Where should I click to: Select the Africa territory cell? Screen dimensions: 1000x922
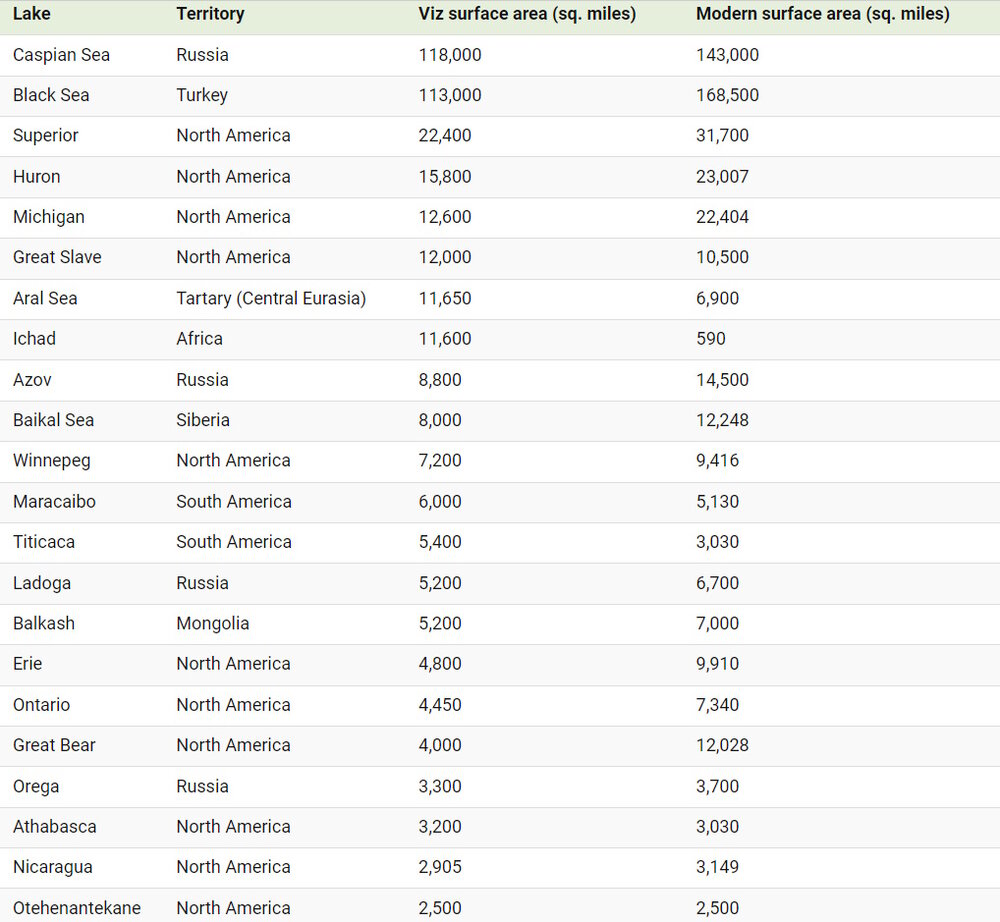click(200, 338)
